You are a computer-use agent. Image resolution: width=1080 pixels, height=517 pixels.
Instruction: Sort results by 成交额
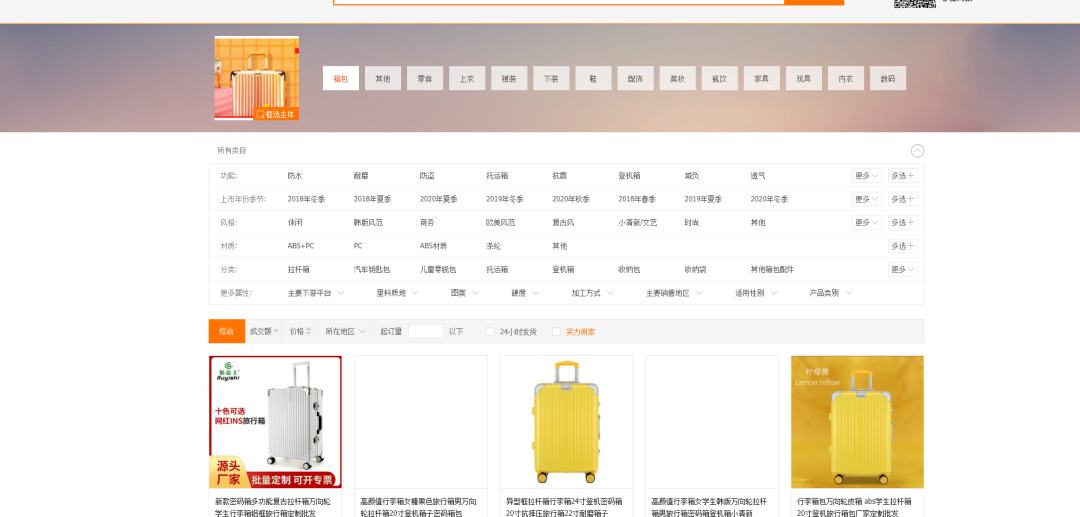pos(264,331)
